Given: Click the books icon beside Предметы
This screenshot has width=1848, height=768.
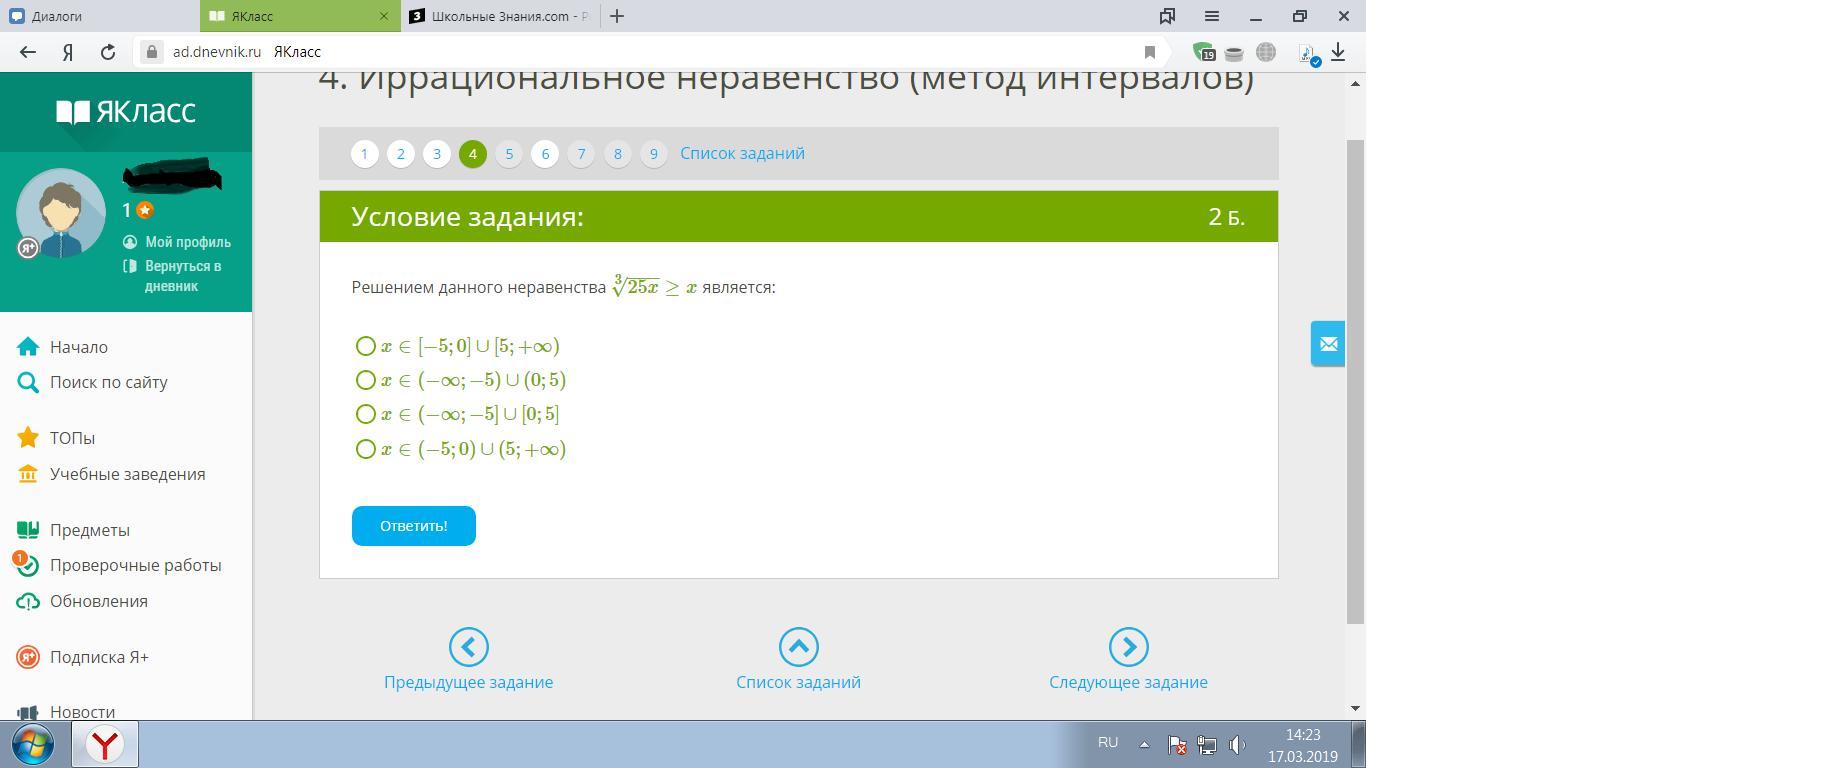Looking at the screenshot, I should pos(28,530).
